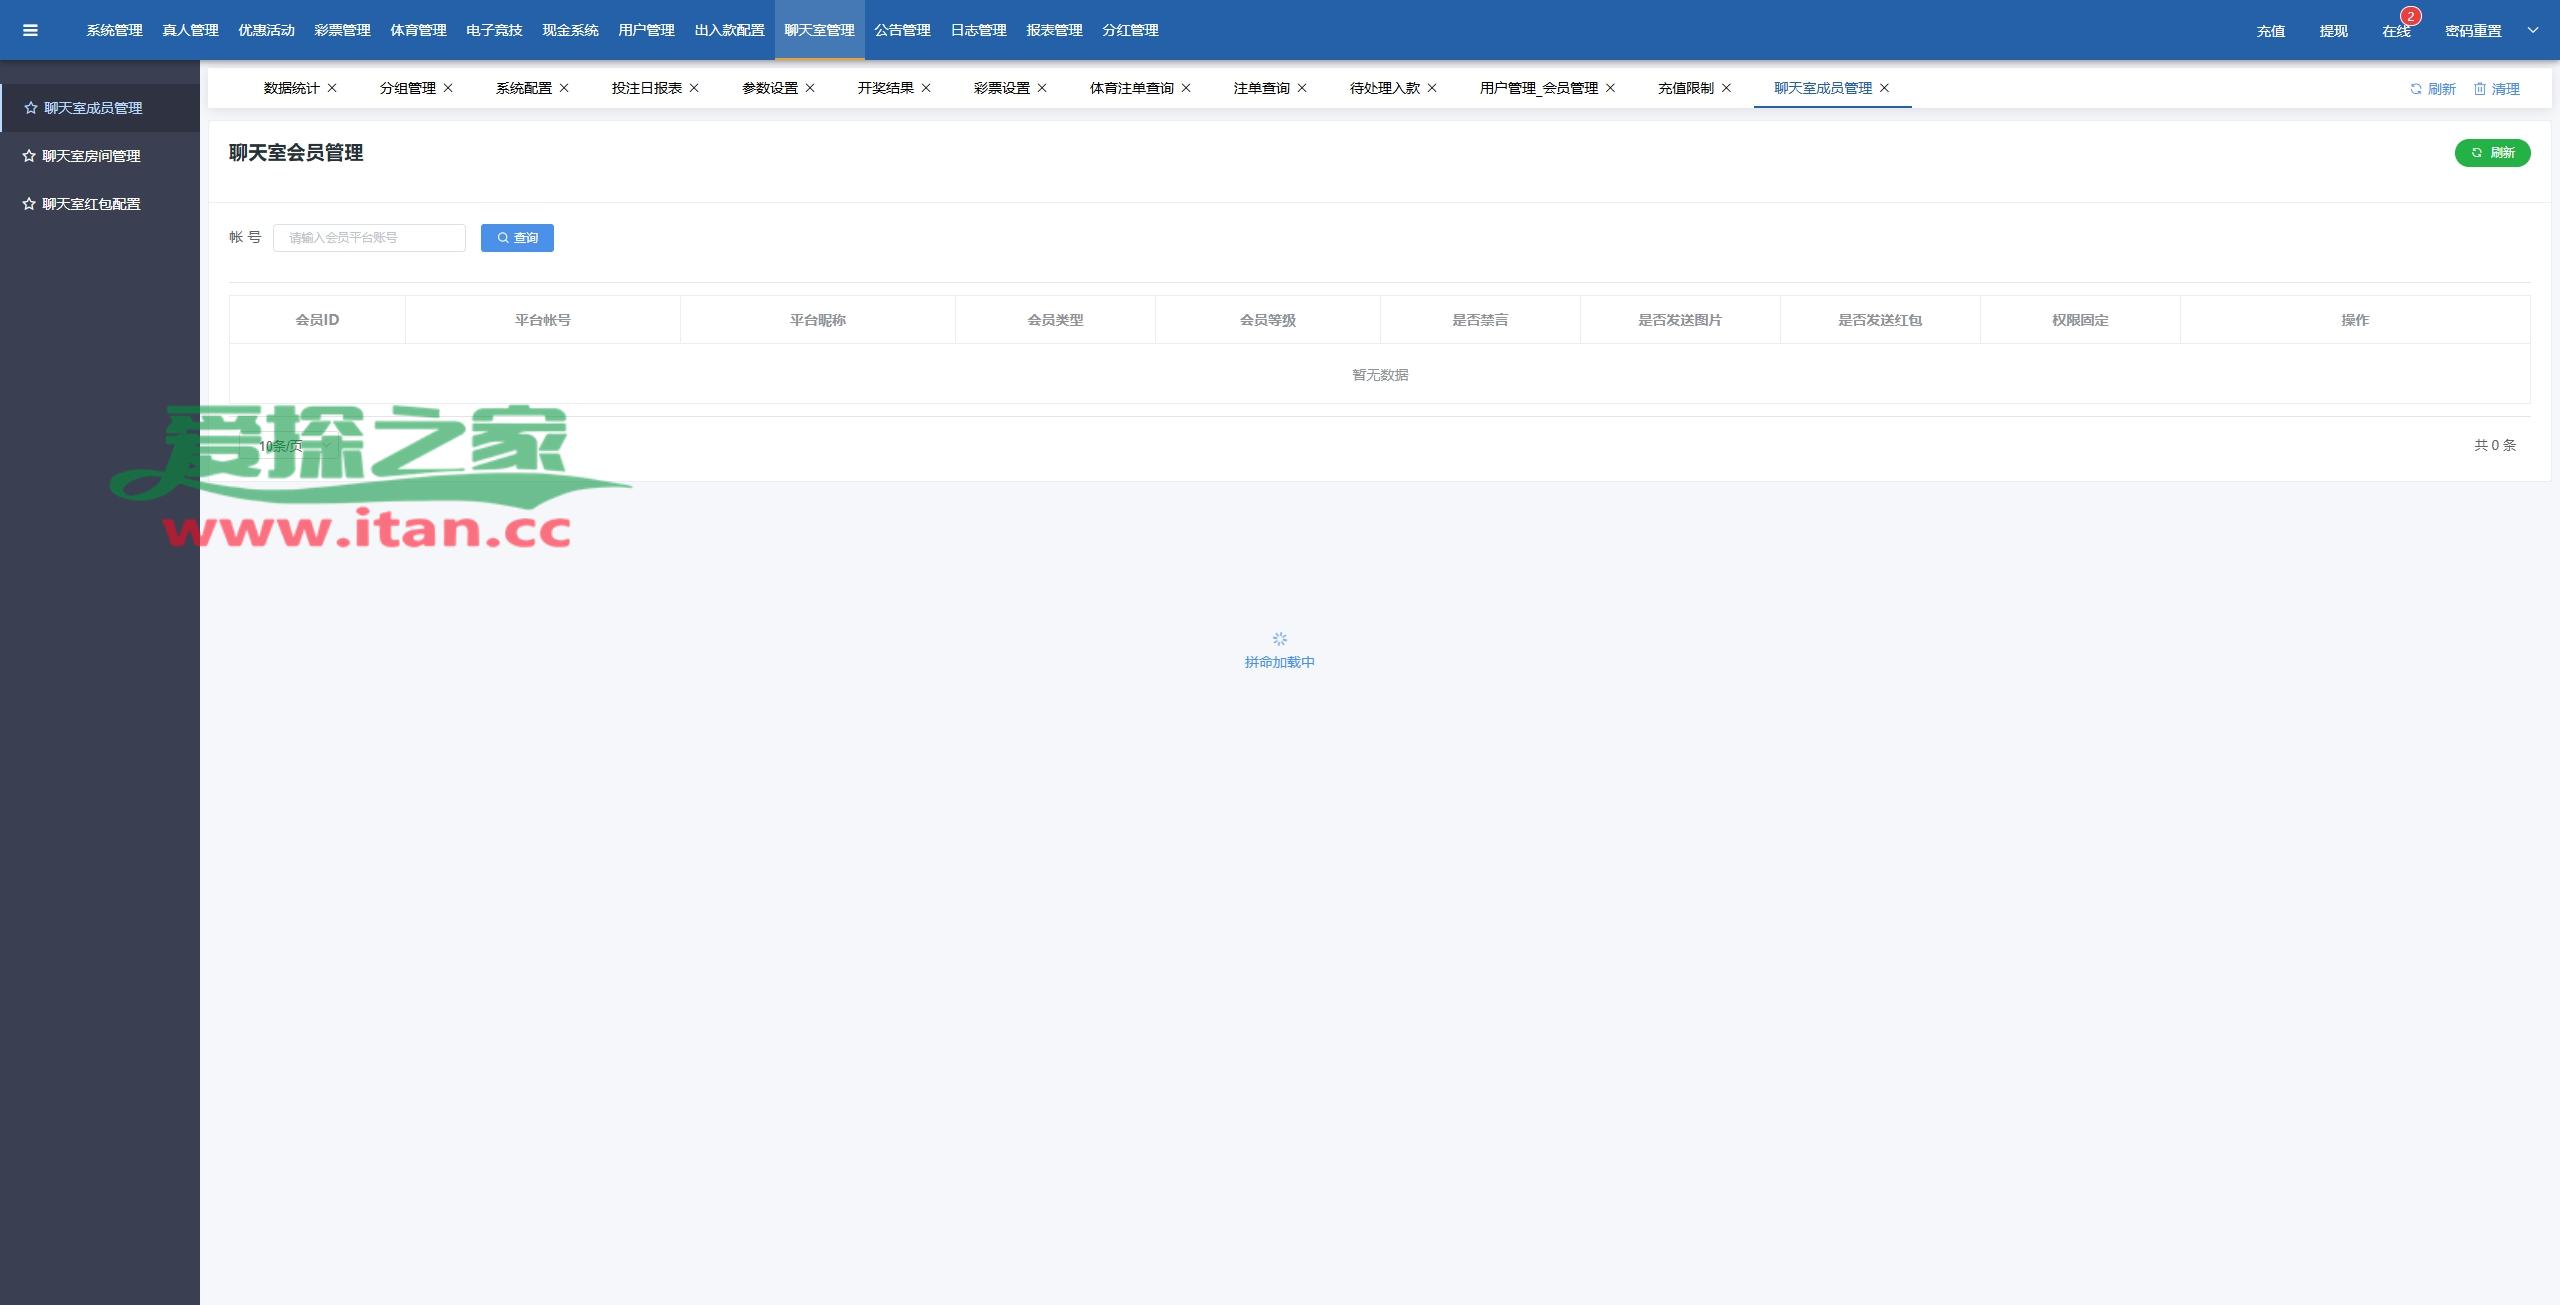2560x1305 pixels.
Task: Click the 帐号 member account input field
Action: point(369,238)
